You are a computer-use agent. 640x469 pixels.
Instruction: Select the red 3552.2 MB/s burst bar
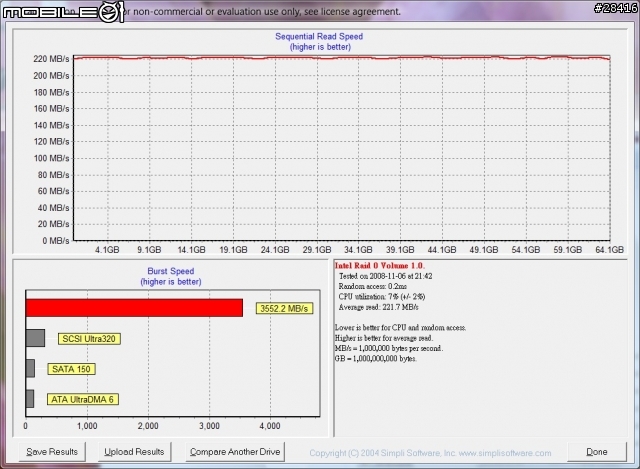134,308
